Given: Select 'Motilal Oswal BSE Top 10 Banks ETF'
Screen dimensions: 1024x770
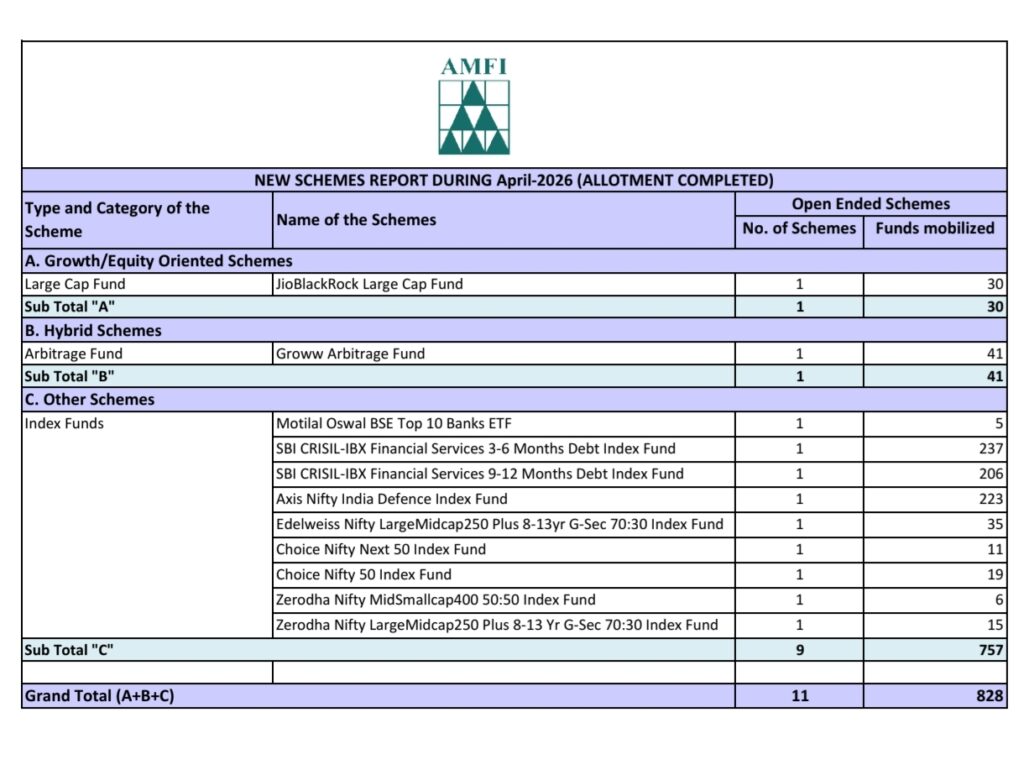Looking at the screenshot, I should pyautogui.click(x=394, y=423).
